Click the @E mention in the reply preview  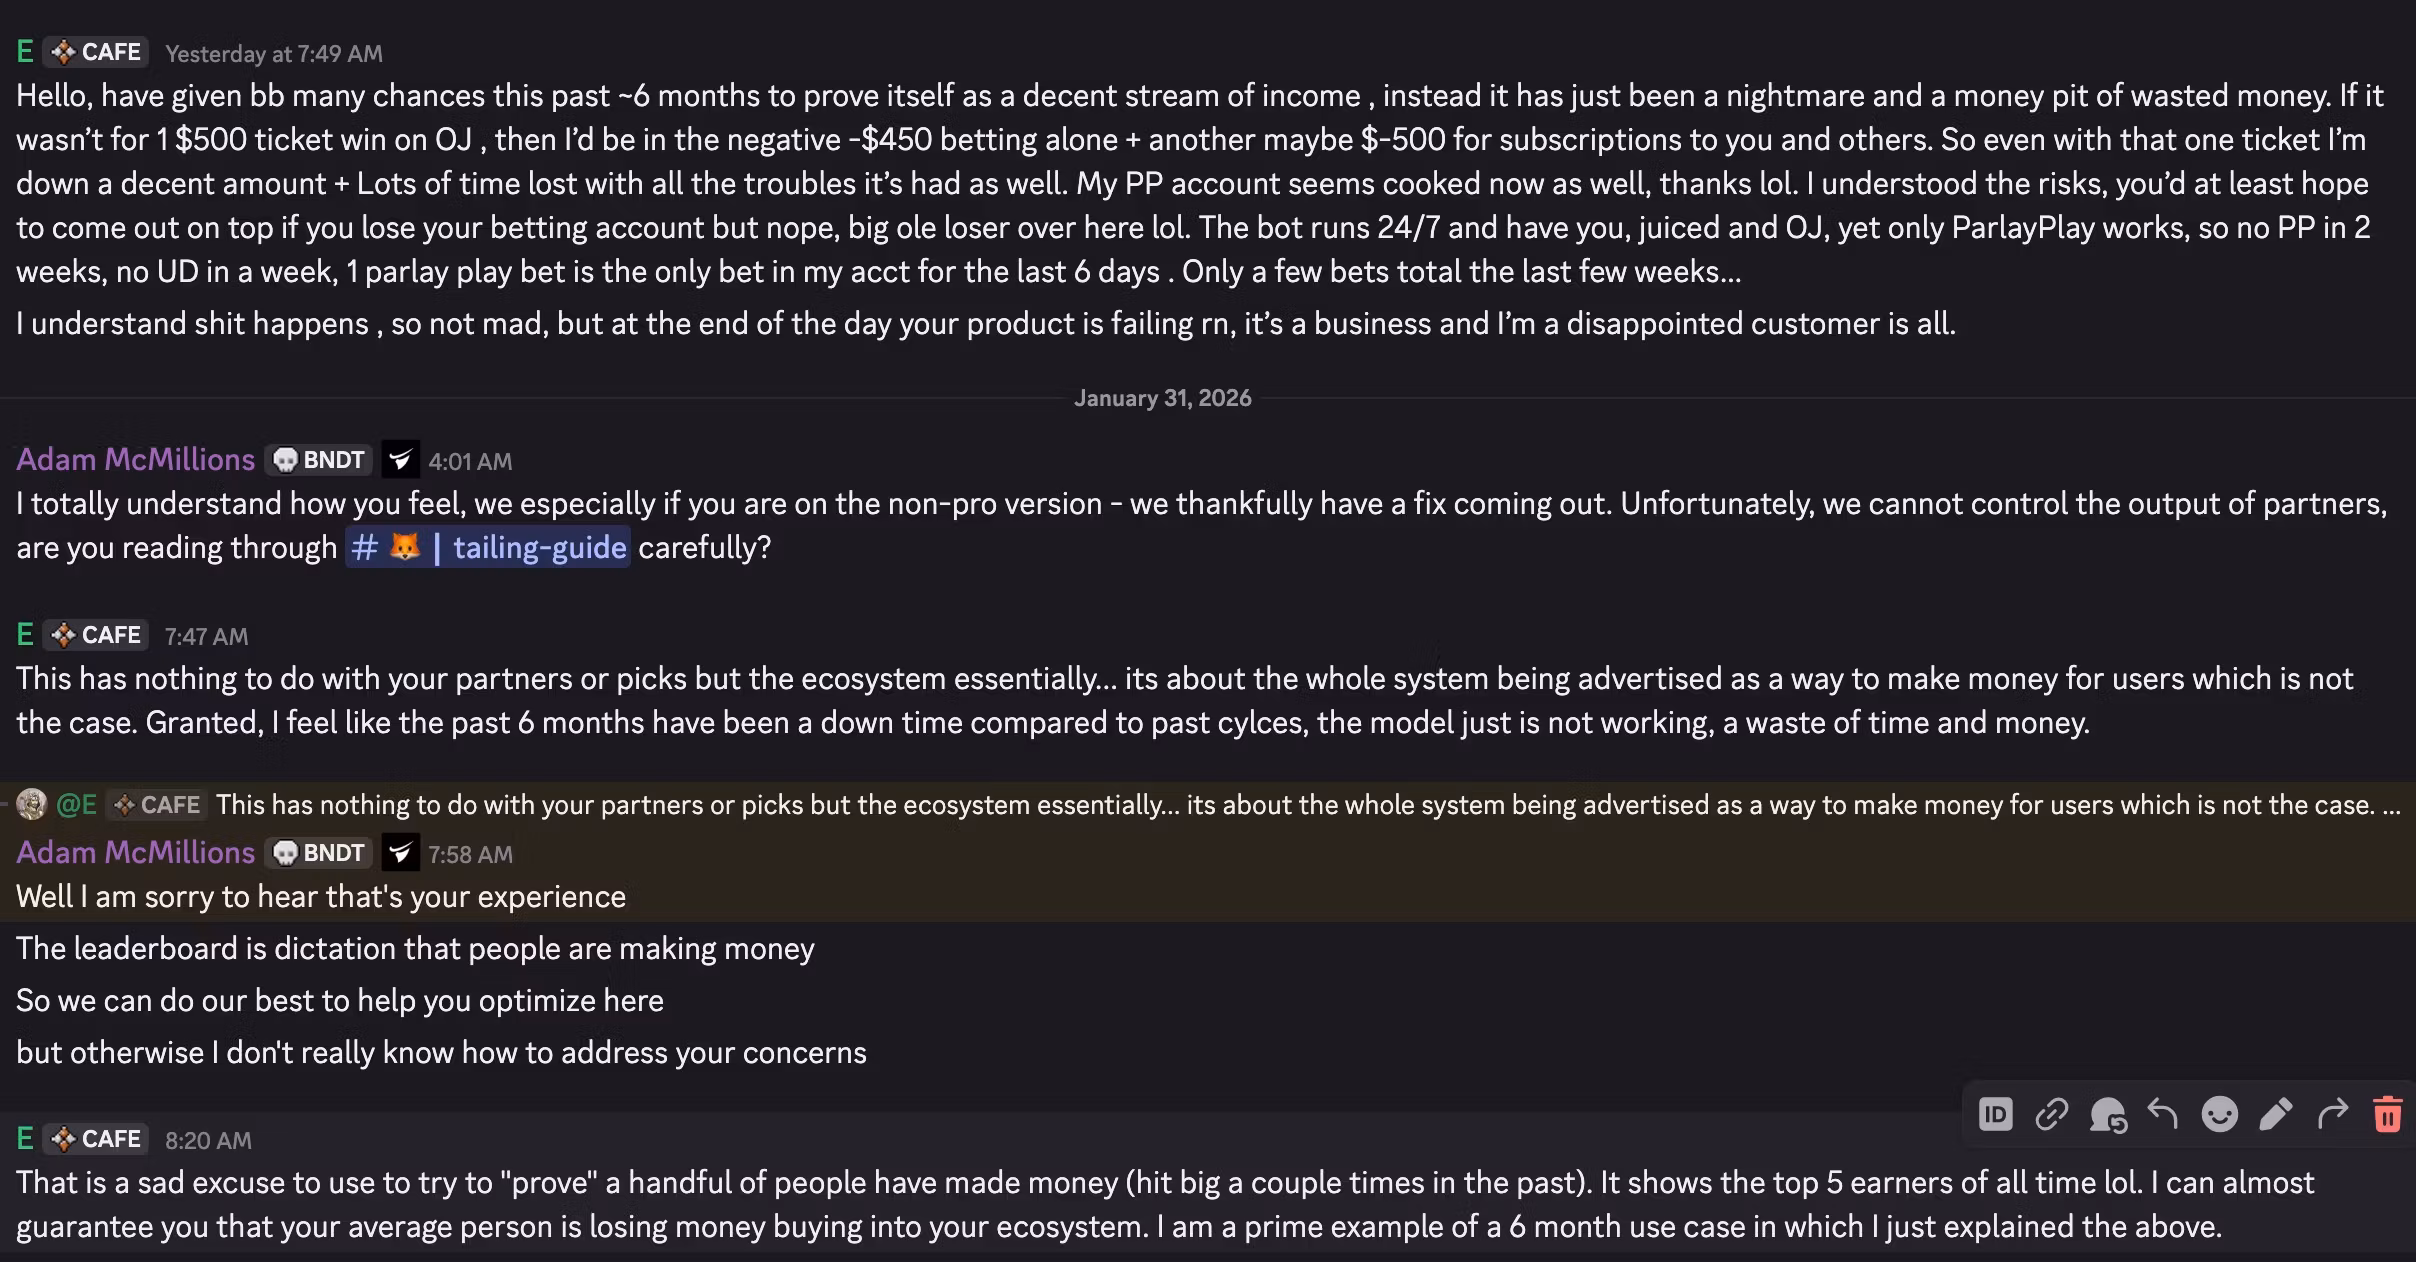pos(76,805)
